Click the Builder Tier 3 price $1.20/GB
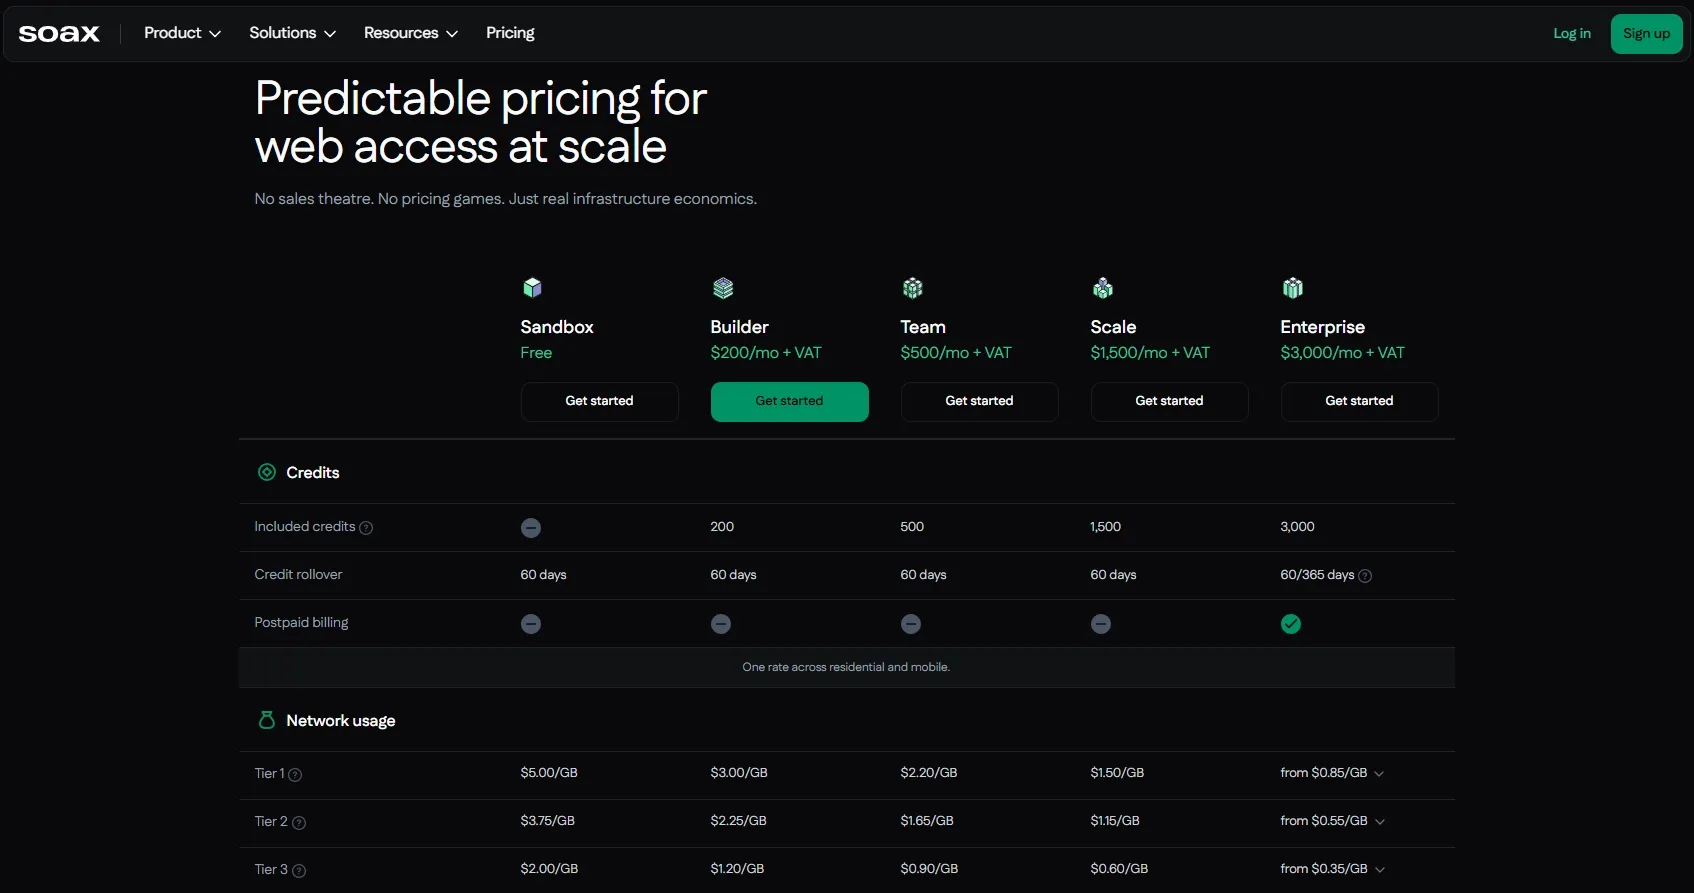The width and height of the screenshot is (1694, 893). [737, 869]
